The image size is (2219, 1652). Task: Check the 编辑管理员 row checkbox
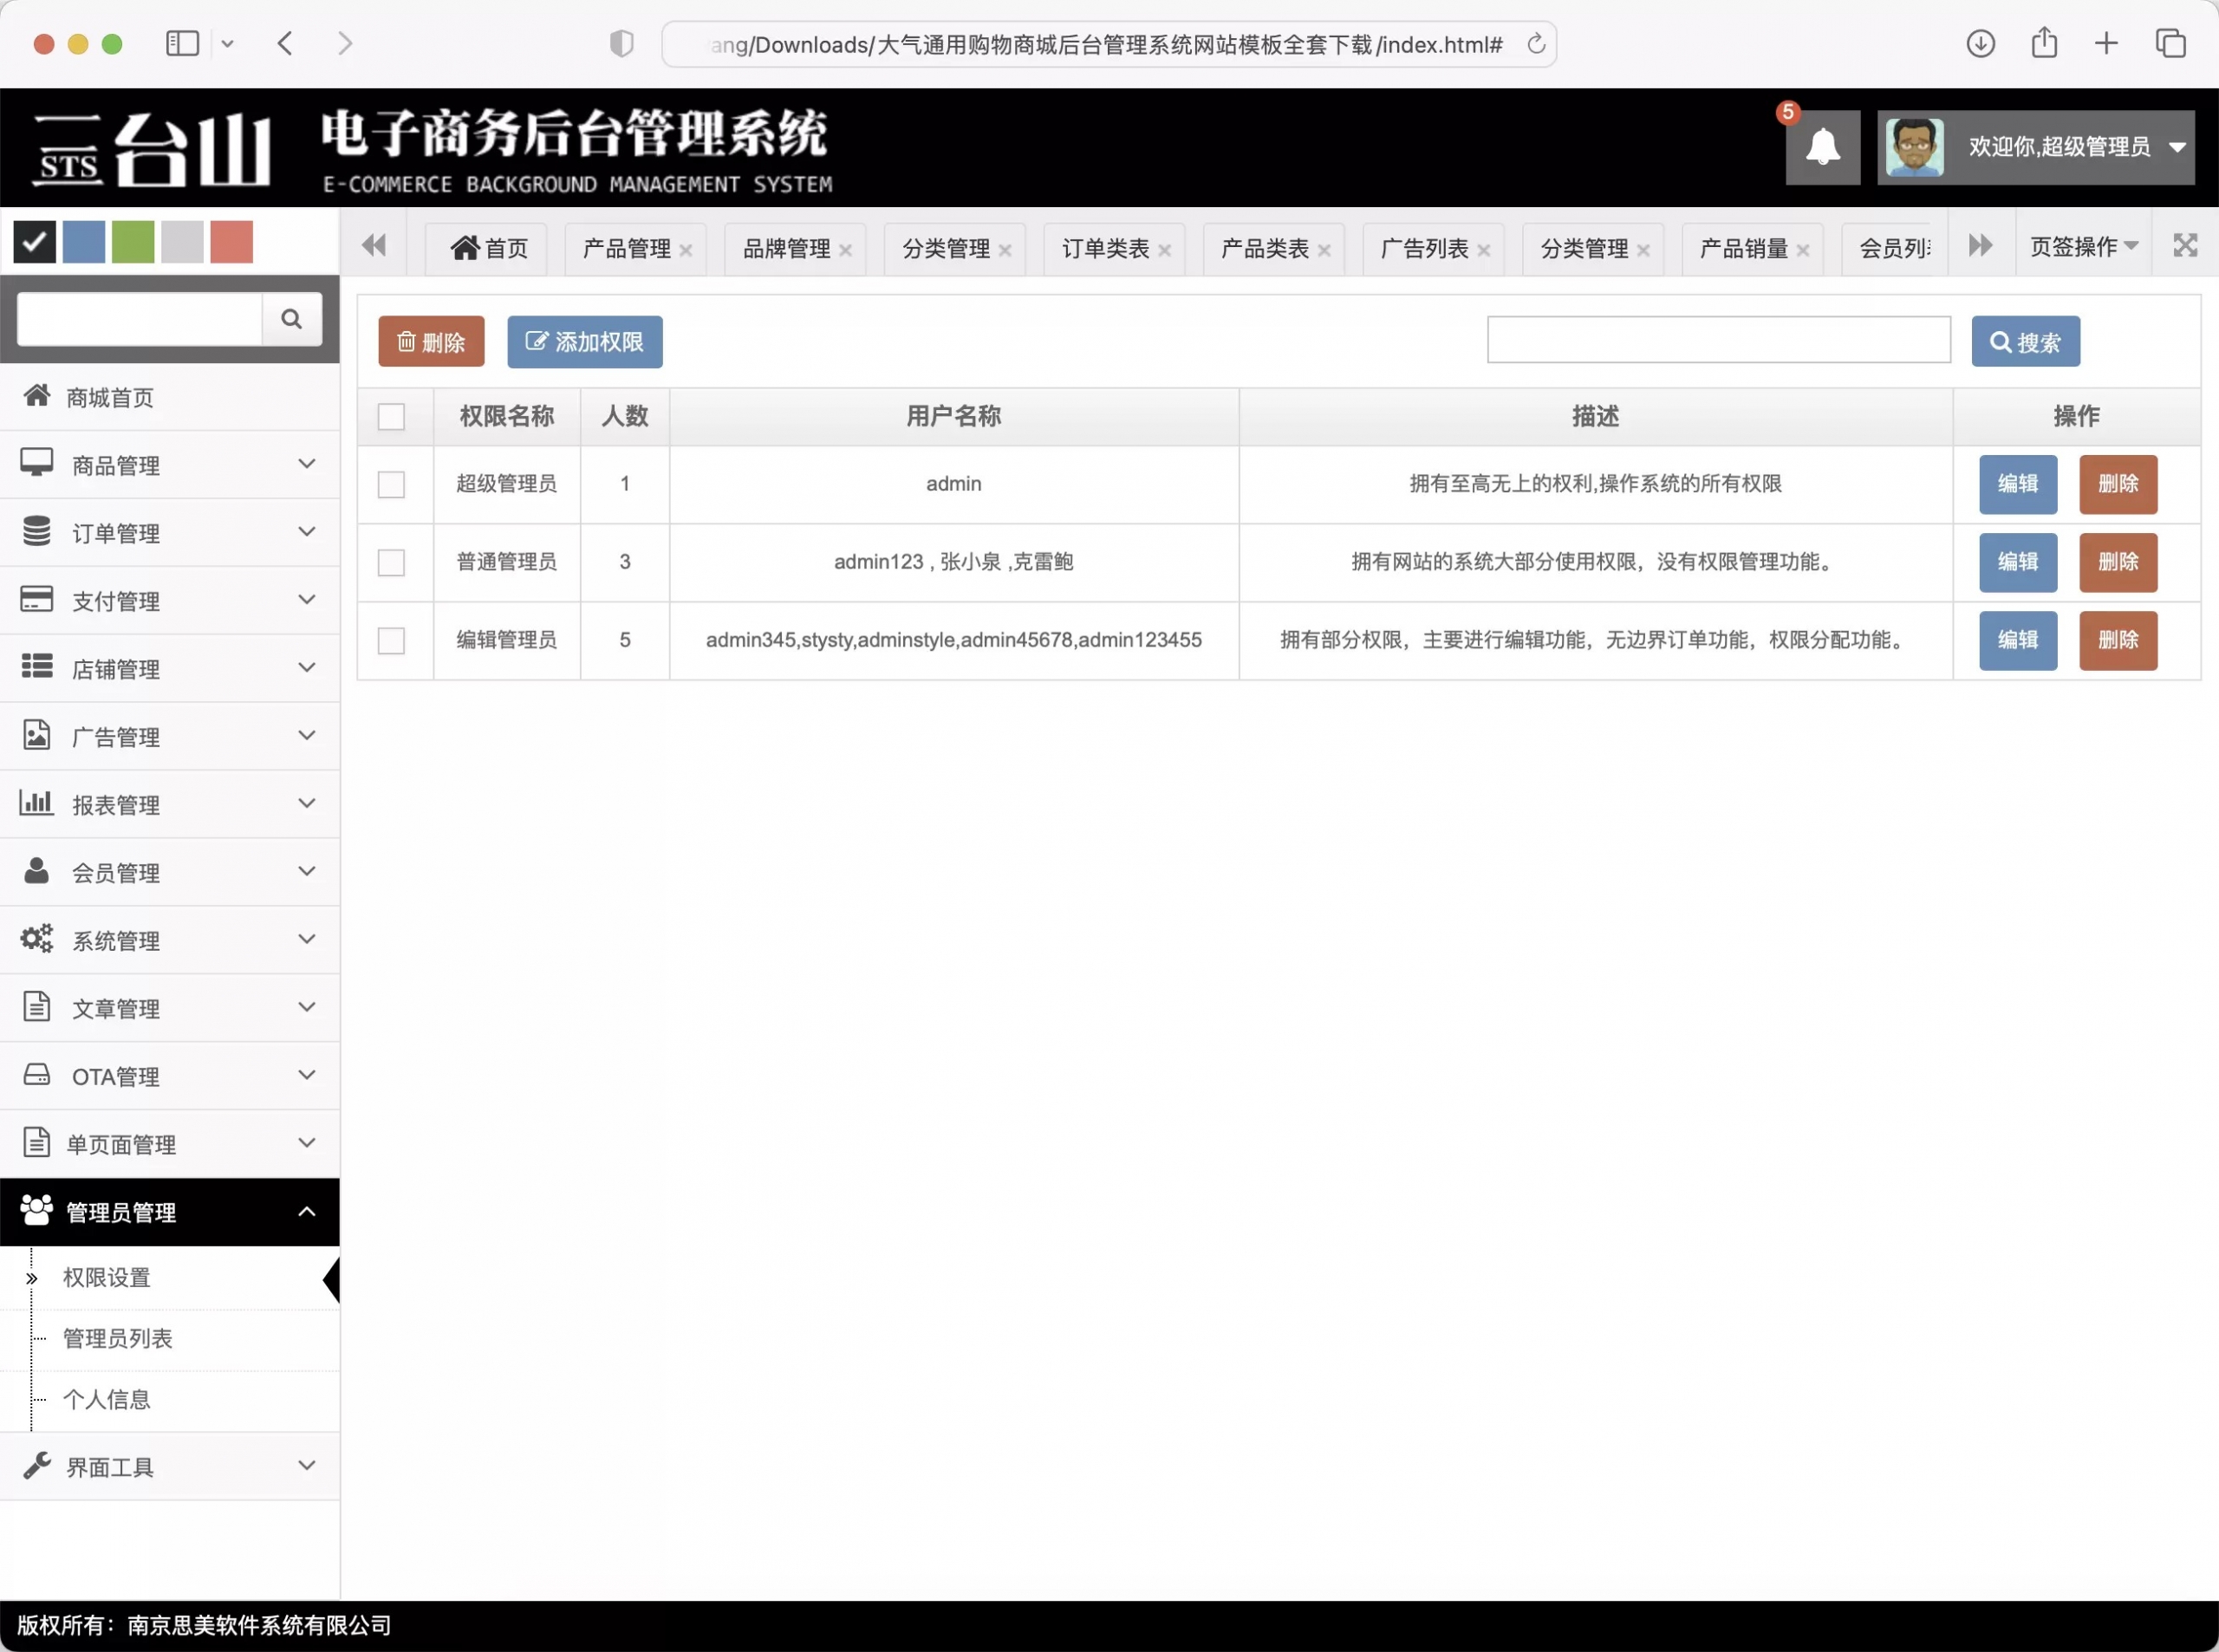391,641
